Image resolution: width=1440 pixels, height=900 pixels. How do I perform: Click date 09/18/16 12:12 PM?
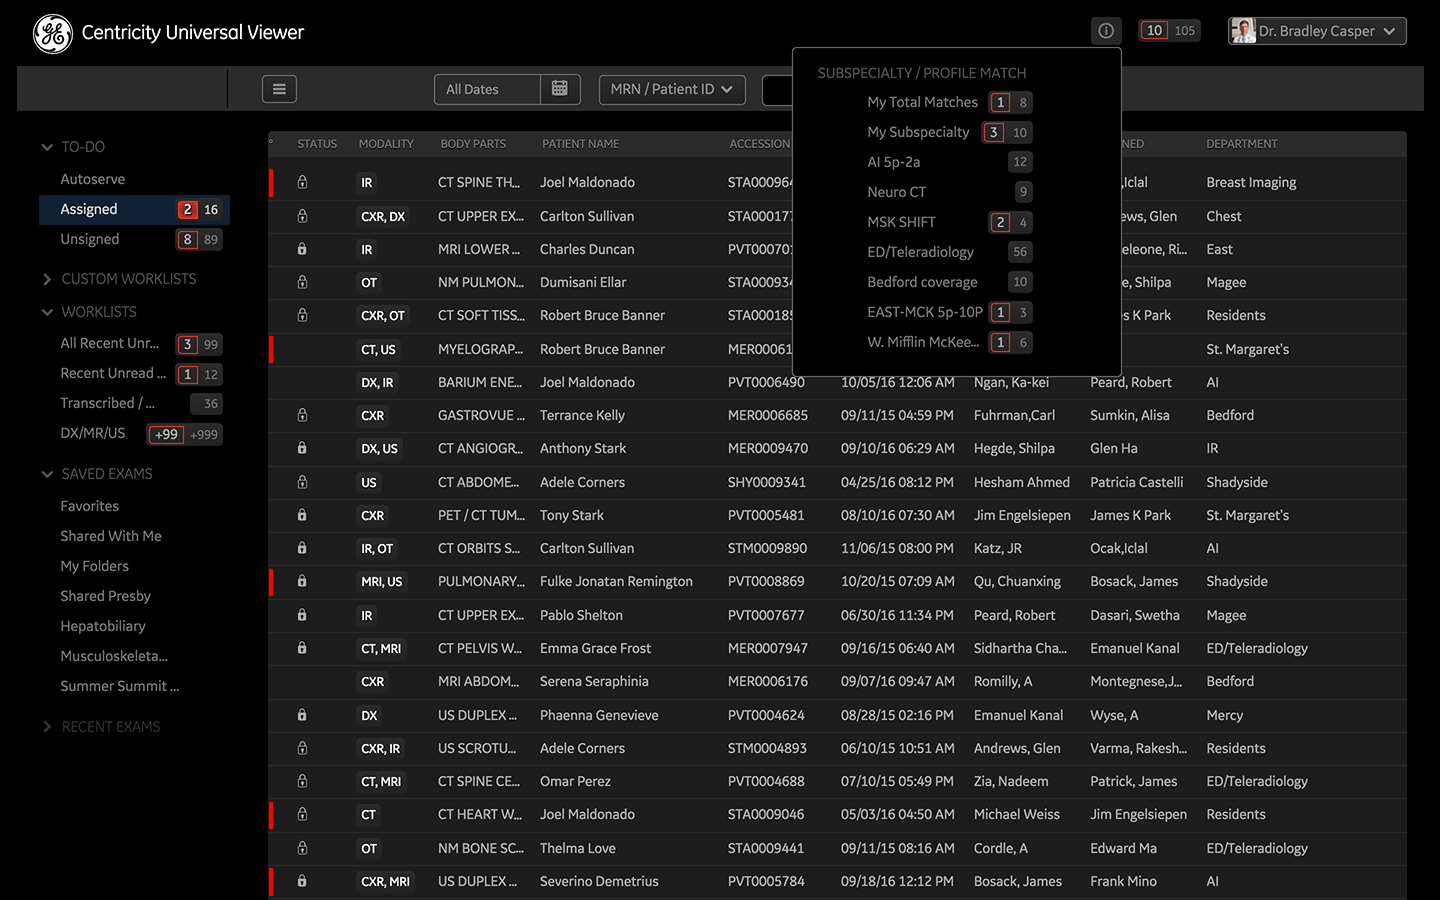pyautogui.click(x=898, y=881)
